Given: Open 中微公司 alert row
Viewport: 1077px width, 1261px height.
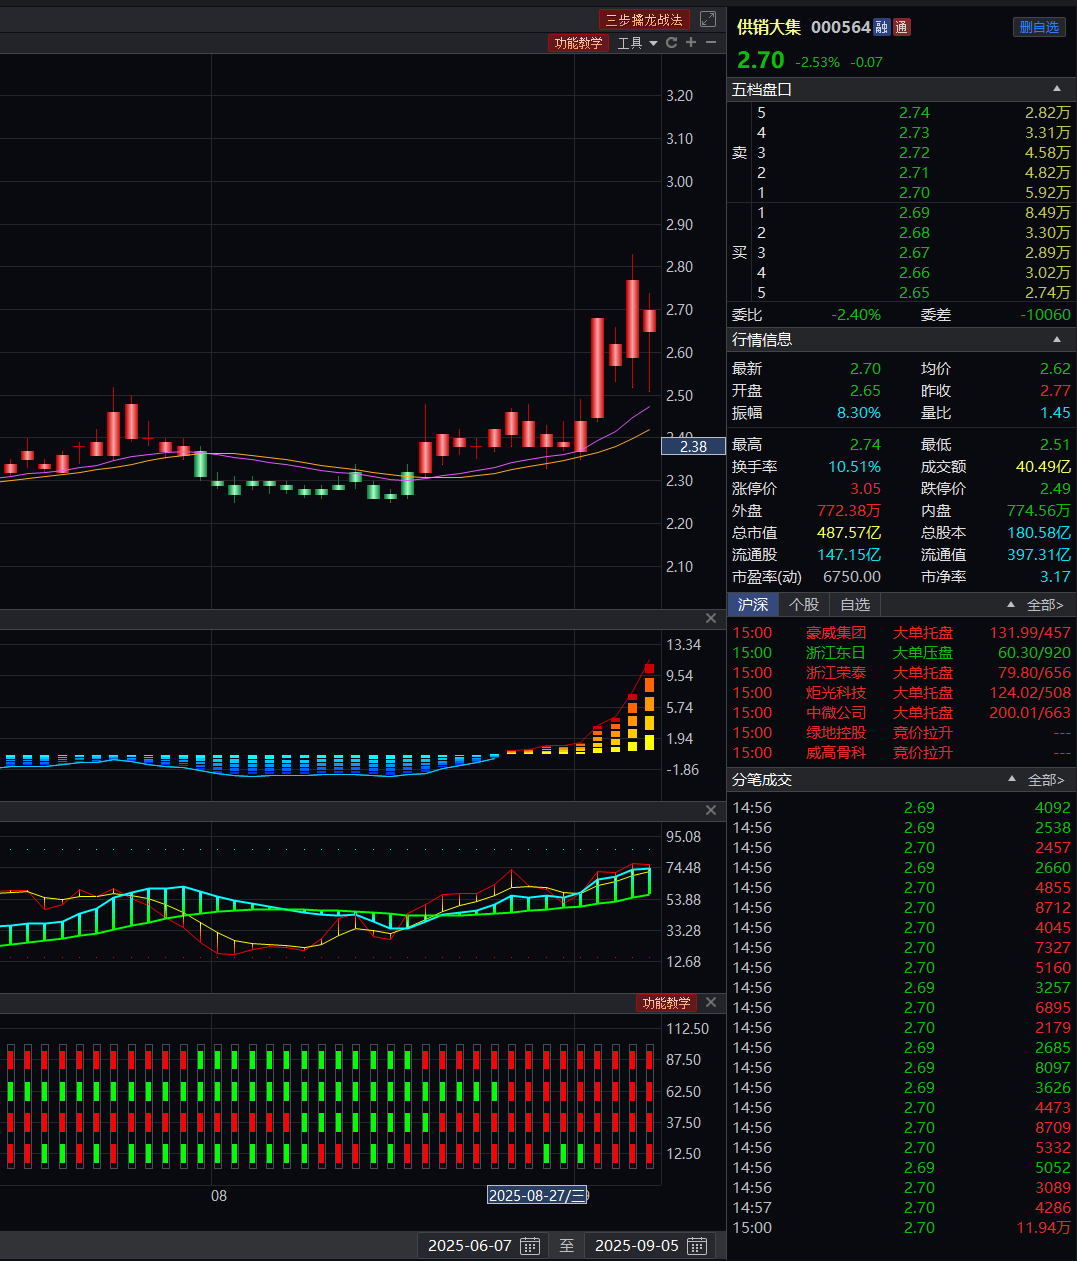Looking at the screenshot, I should (x=902, y=712).
